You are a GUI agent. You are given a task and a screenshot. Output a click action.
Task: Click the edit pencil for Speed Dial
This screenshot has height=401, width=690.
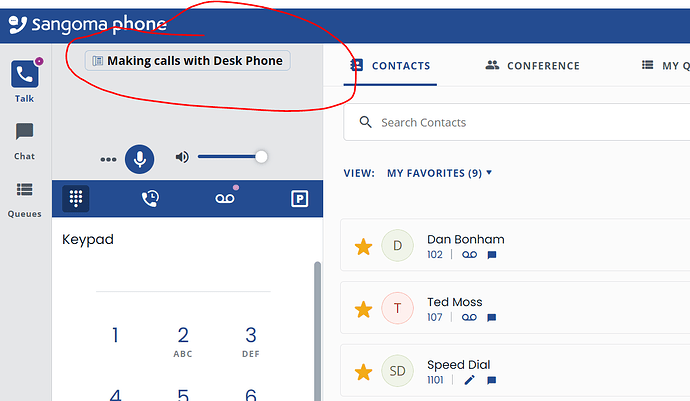(x=471, y=380)
